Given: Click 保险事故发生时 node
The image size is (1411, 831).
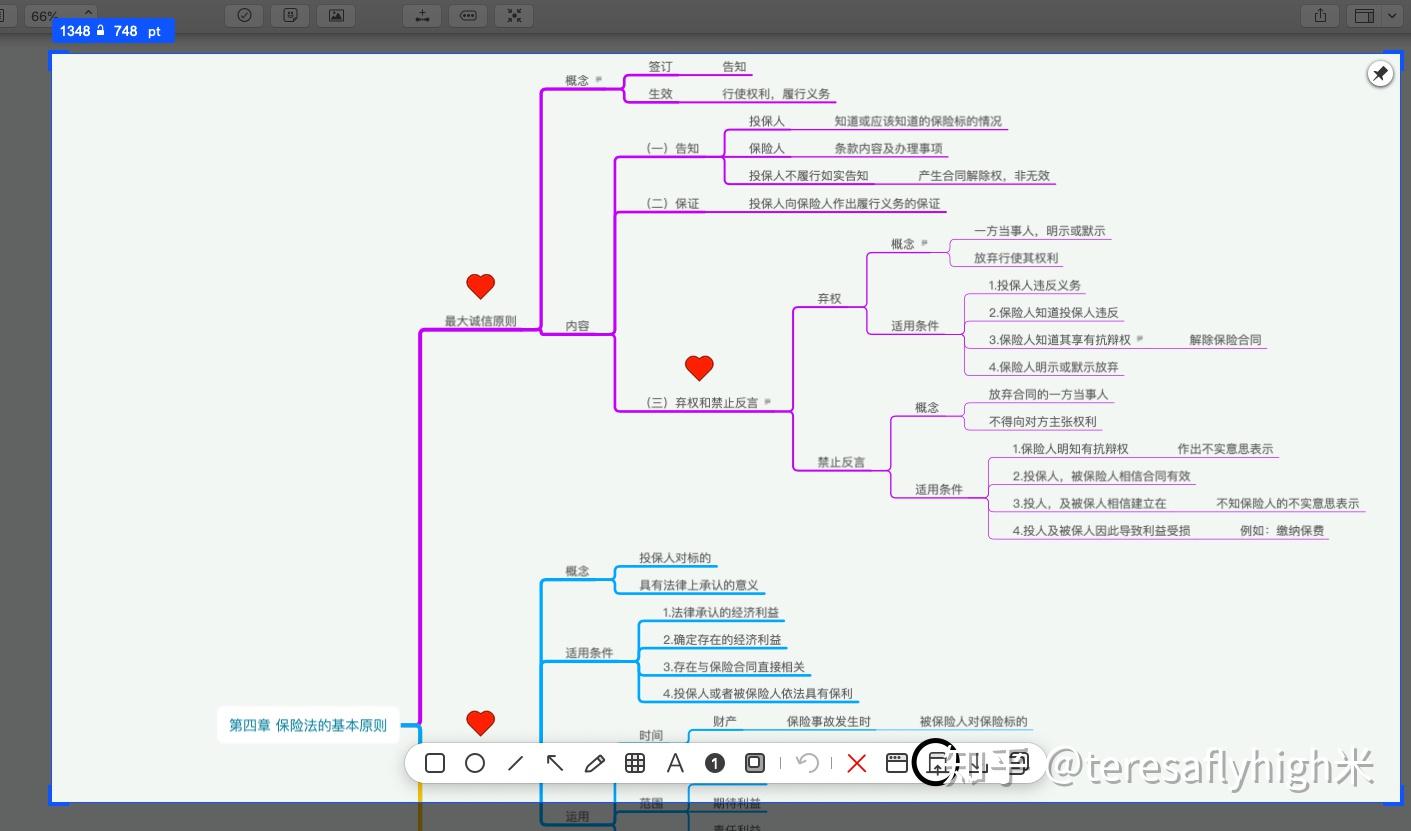Looking at the screenshot, I should (x=829, y=721).
